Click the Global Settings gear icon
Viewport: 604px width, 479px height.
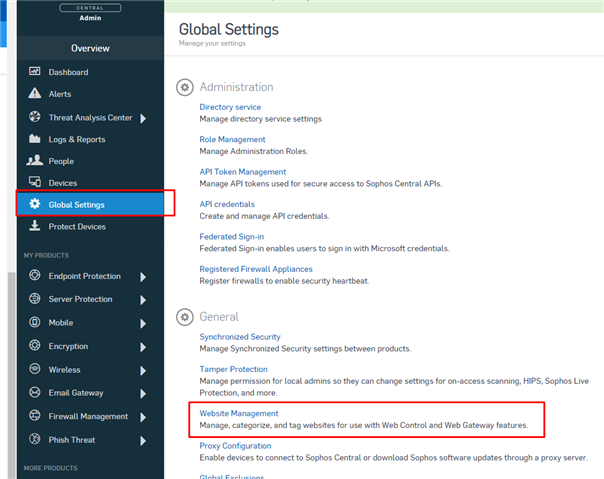[x=35, y=203]
